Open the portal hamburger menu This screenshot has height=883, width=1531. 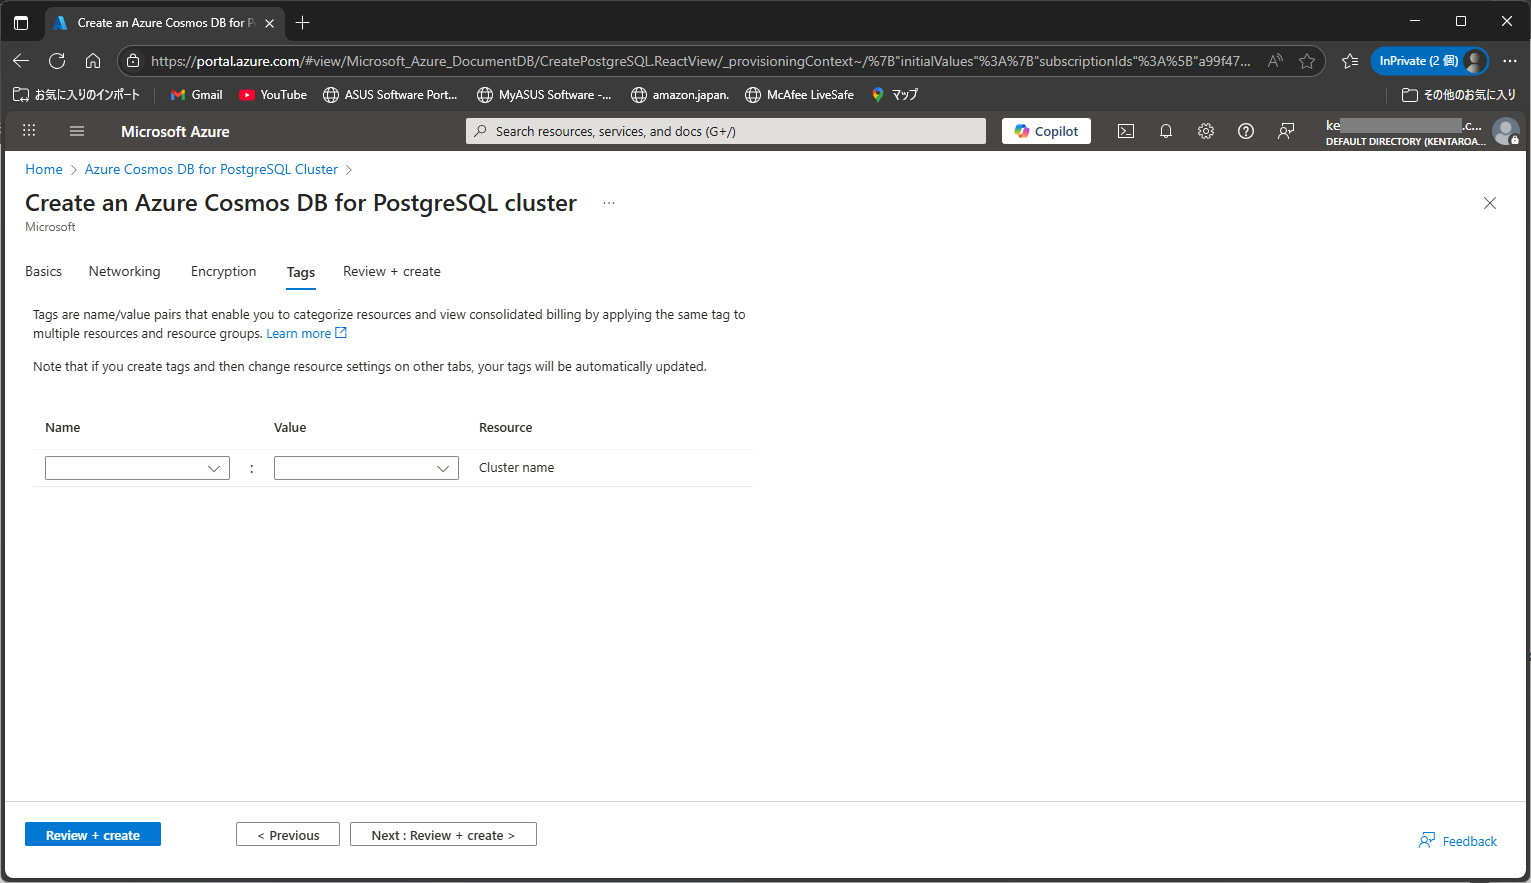point(76,130)
